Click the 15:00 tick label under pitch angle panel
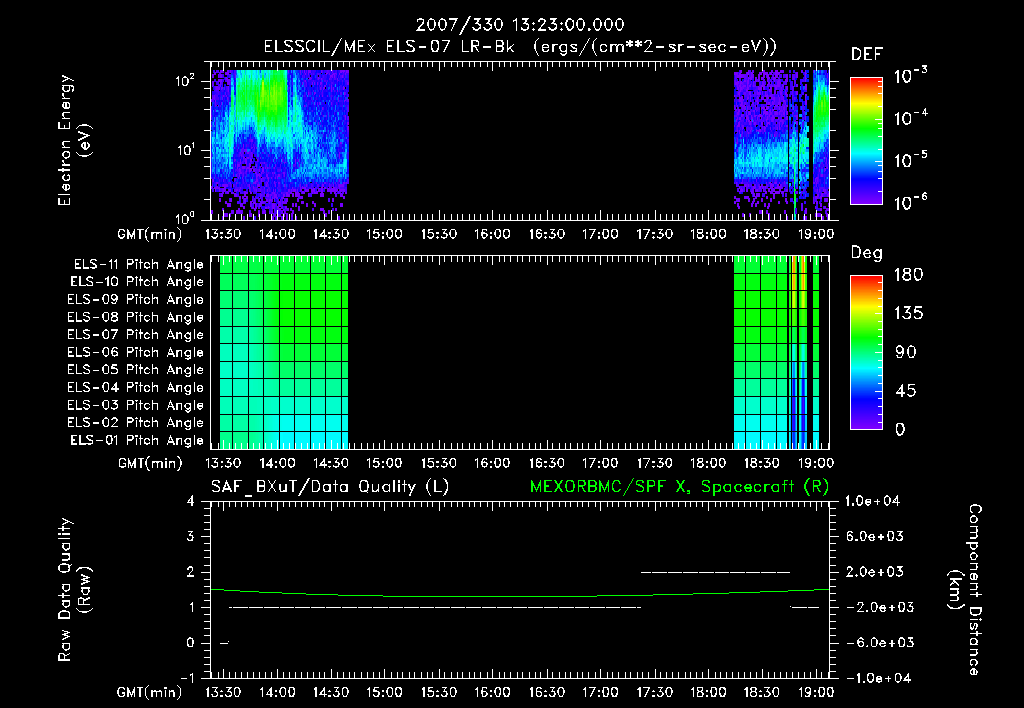1024x708 pixels. (x=384, y=463)
